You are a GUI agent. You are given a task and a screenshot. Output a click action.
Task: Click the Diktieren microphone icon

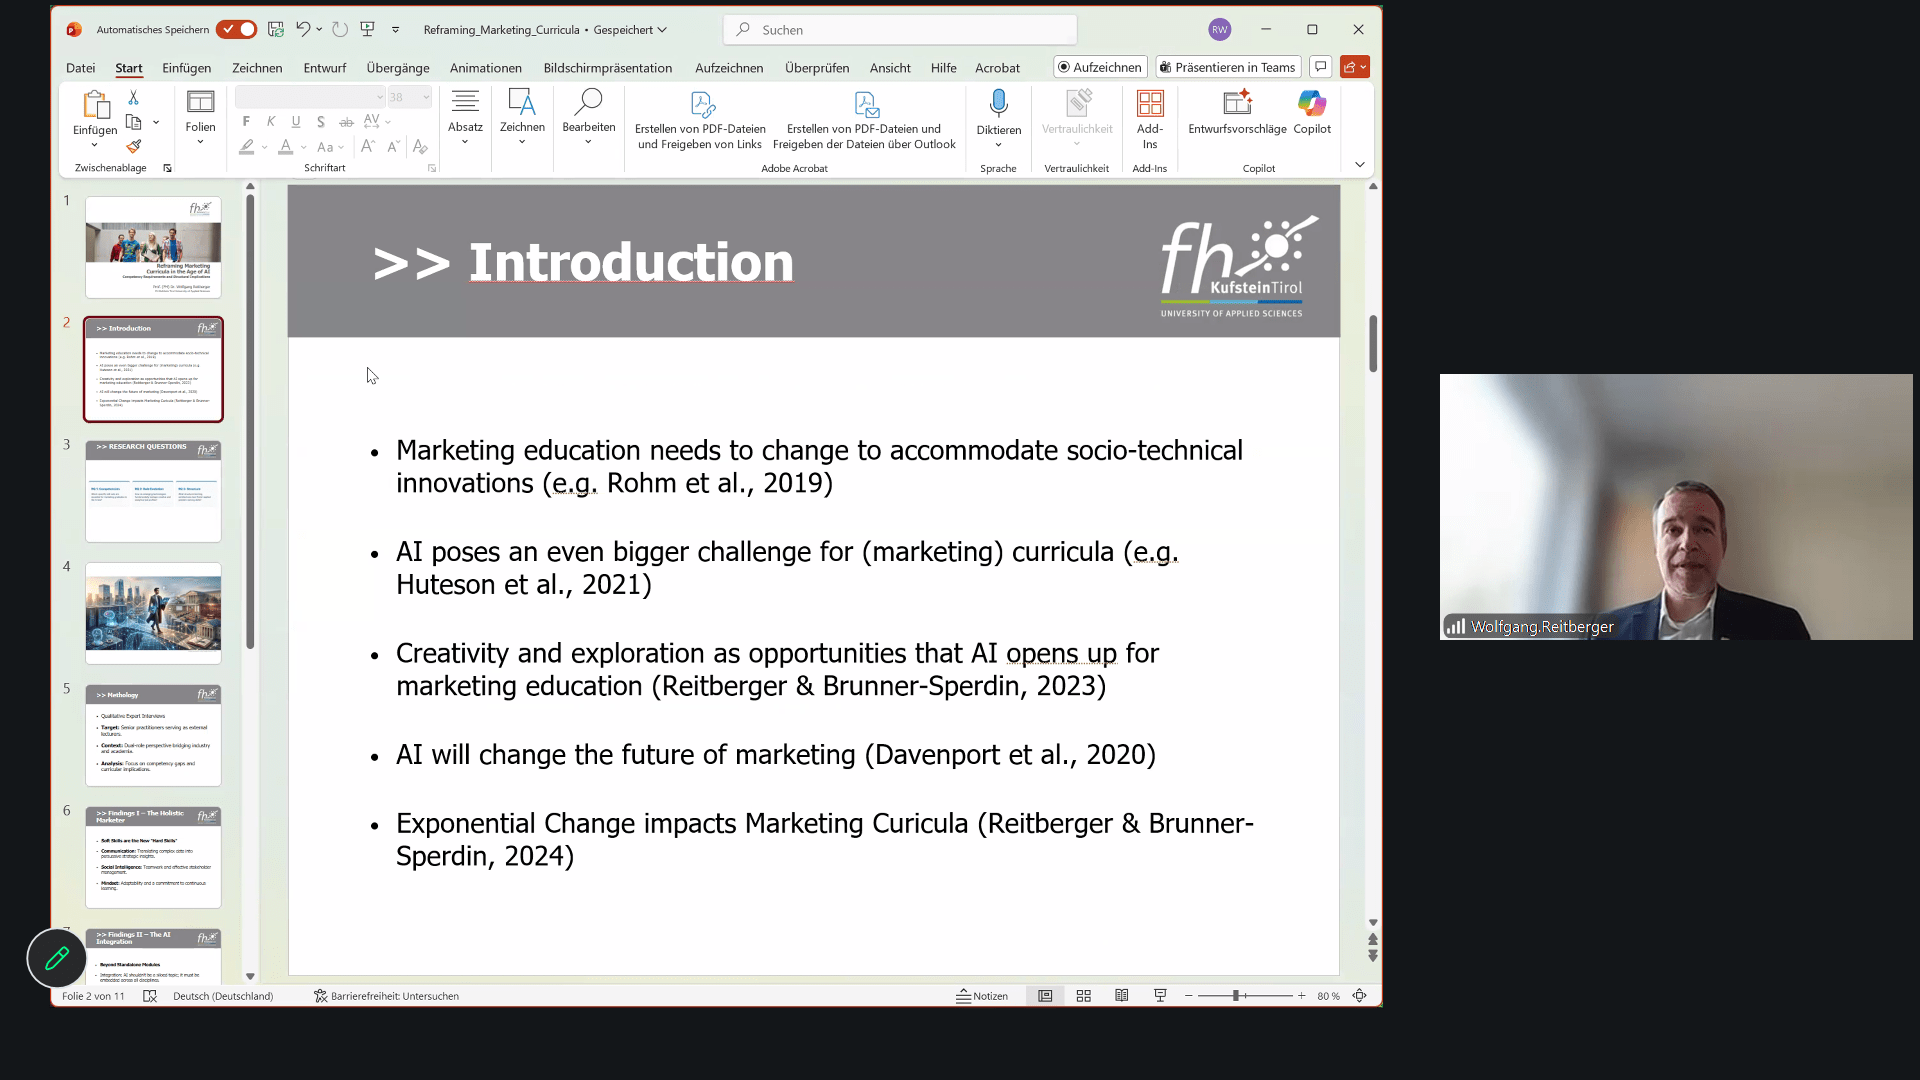[x=998, y=104]
